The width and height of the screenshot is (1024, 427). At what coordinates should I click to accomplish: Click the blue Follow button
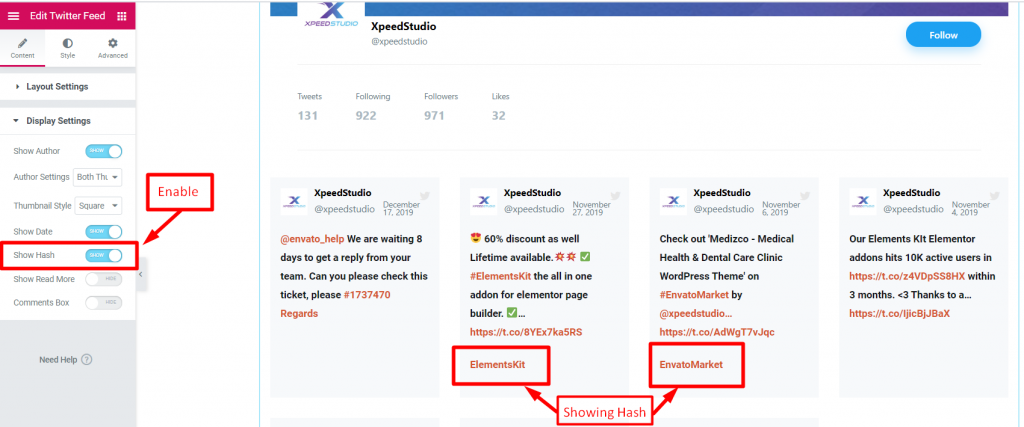943,35
